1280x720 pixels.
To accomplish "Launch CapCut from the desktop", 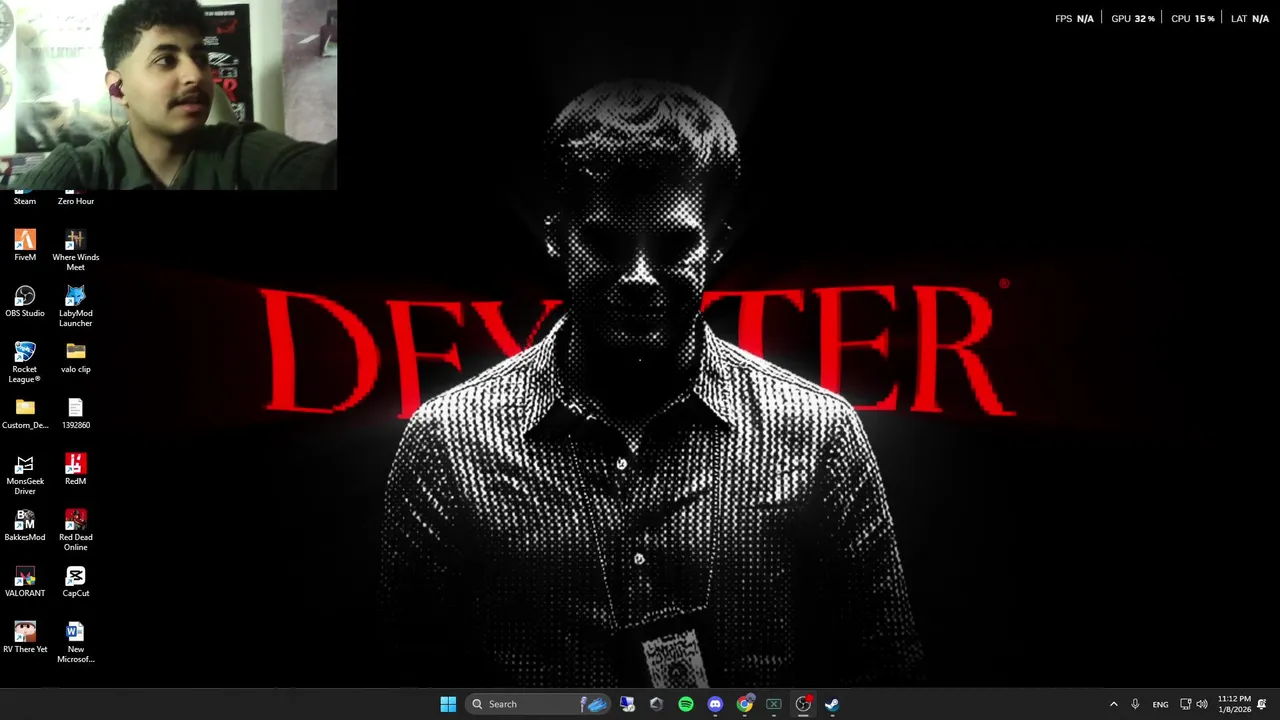I will click(x=76, y=582).
